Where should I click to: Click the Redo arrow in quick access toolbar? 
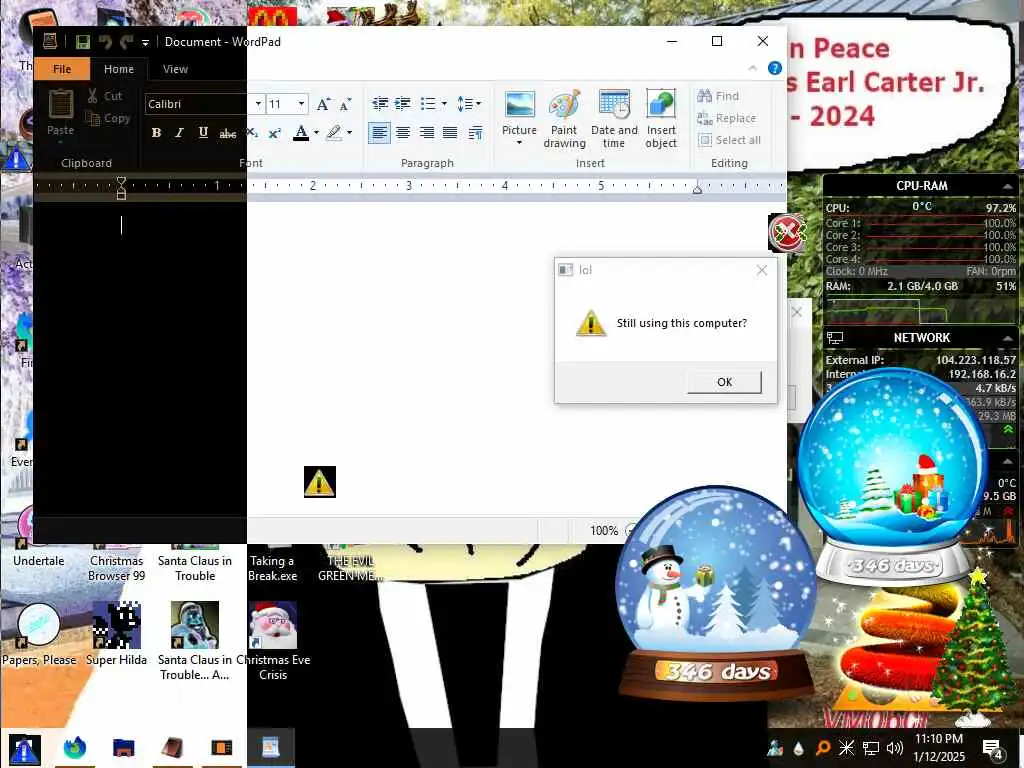tap(126, 42)
